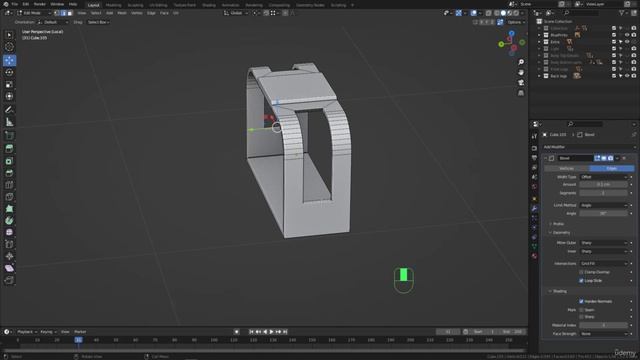Screen dimensions: 640x360
Task: Open the Edit Mode selector dropdown
Action: point(34,13)
